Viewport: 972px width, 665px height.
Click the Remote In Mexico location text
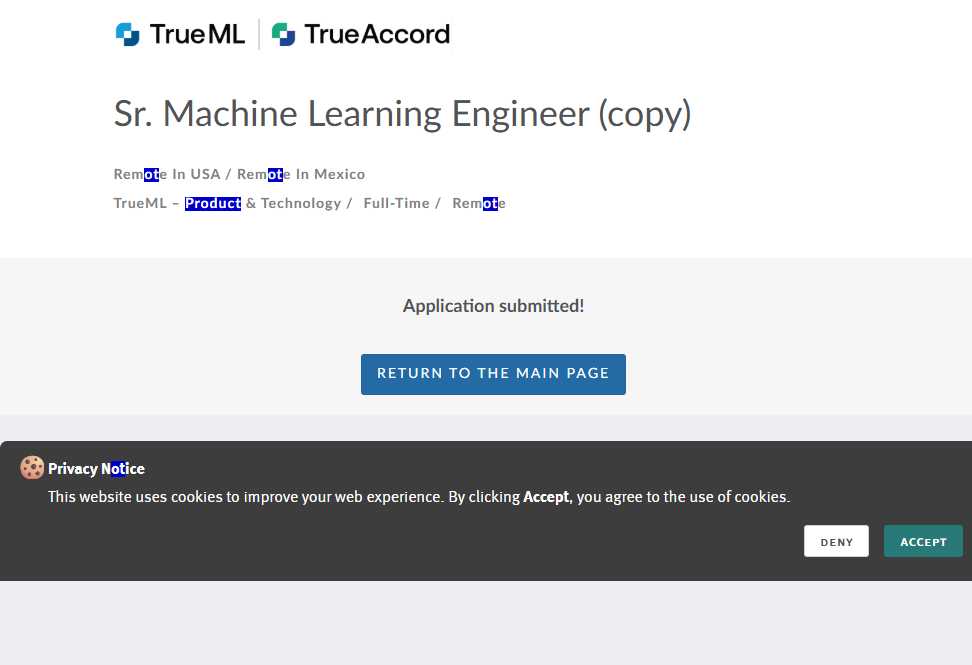tap(301, 174)
